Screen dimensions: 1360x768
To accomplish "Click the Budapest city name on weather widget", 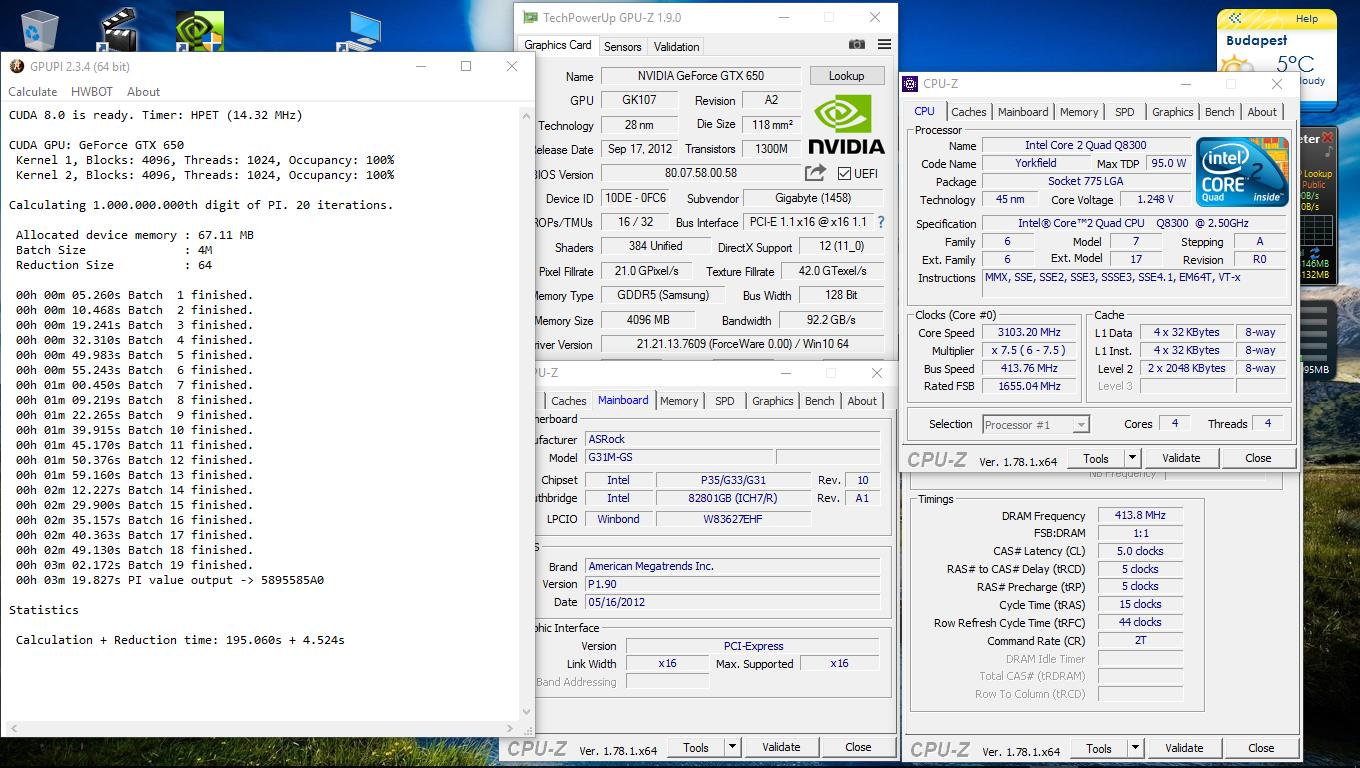I will [x=1256, y=41].
